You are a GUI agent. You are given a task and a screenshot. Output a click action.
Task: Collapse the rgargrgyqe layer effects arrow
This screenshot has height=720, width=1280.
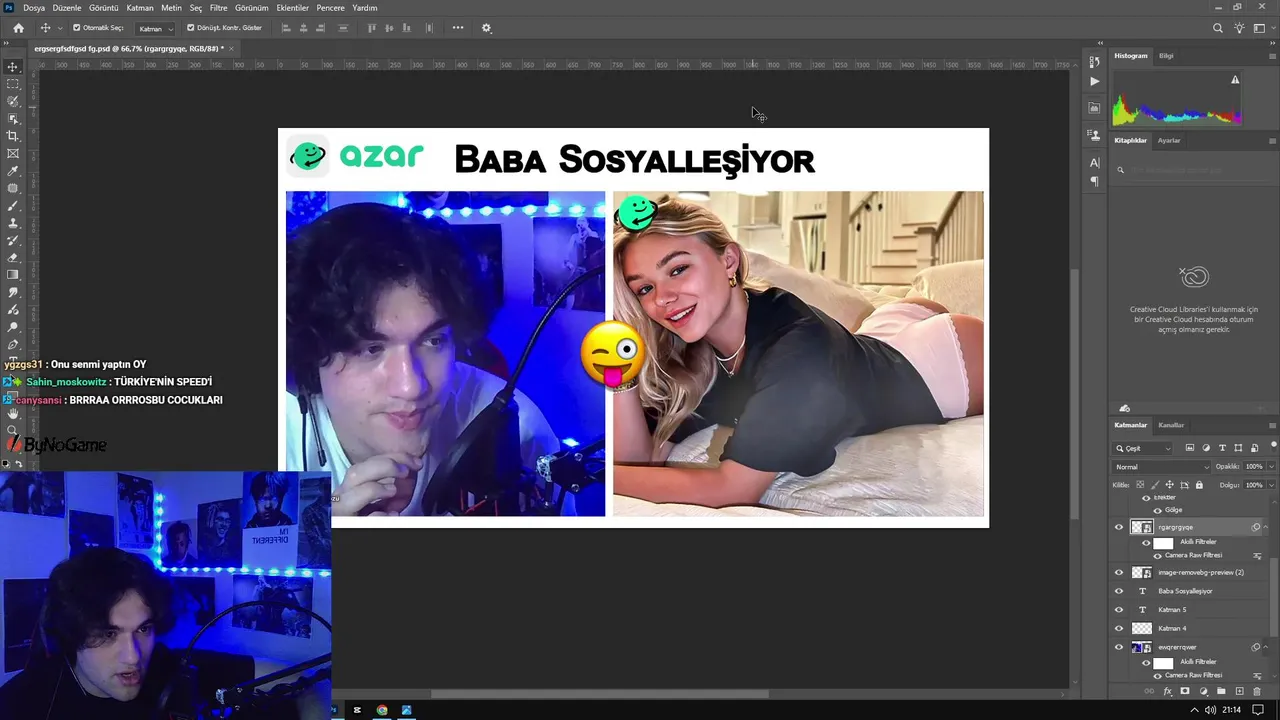click(1266, 527)
